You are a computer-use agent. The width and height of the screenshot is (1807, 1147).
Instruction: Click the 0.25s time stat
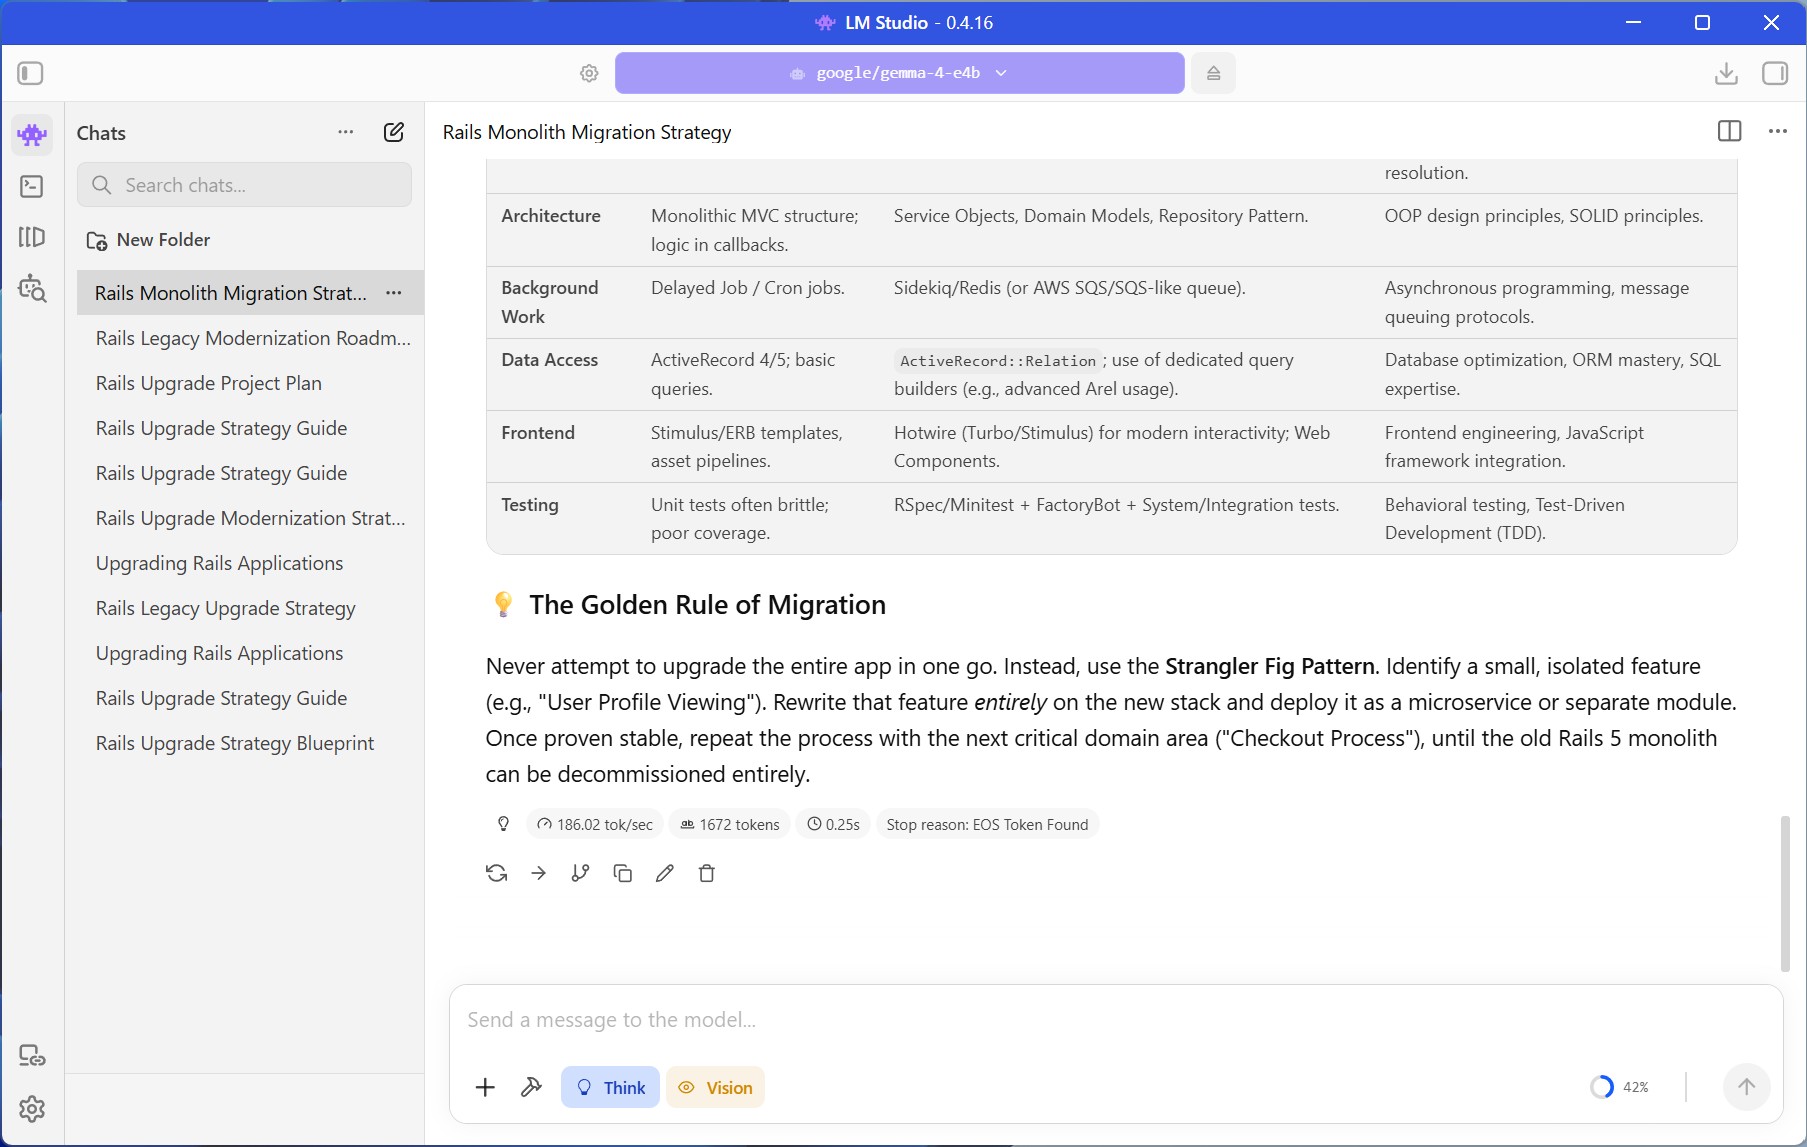point(834,824)
